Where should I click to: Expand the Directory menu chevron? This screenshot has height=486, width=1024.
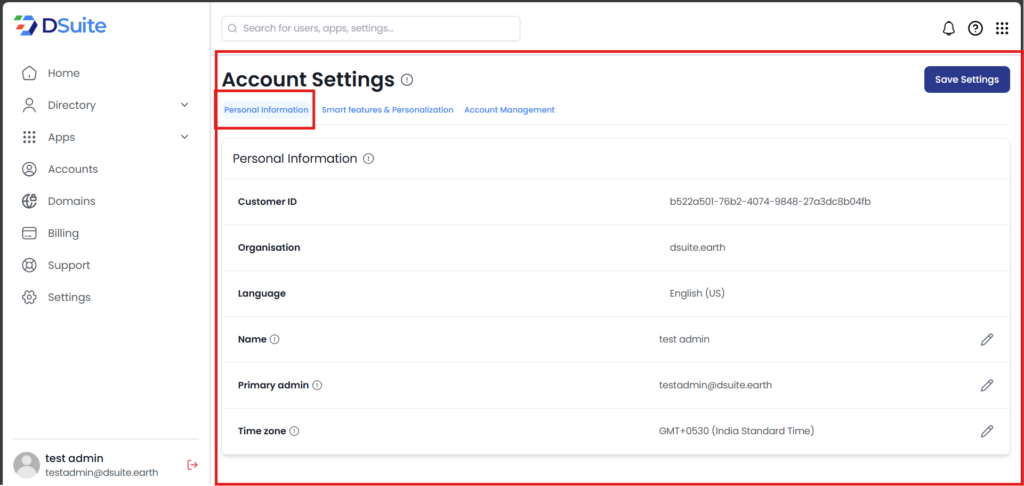(x=184, y=105)
